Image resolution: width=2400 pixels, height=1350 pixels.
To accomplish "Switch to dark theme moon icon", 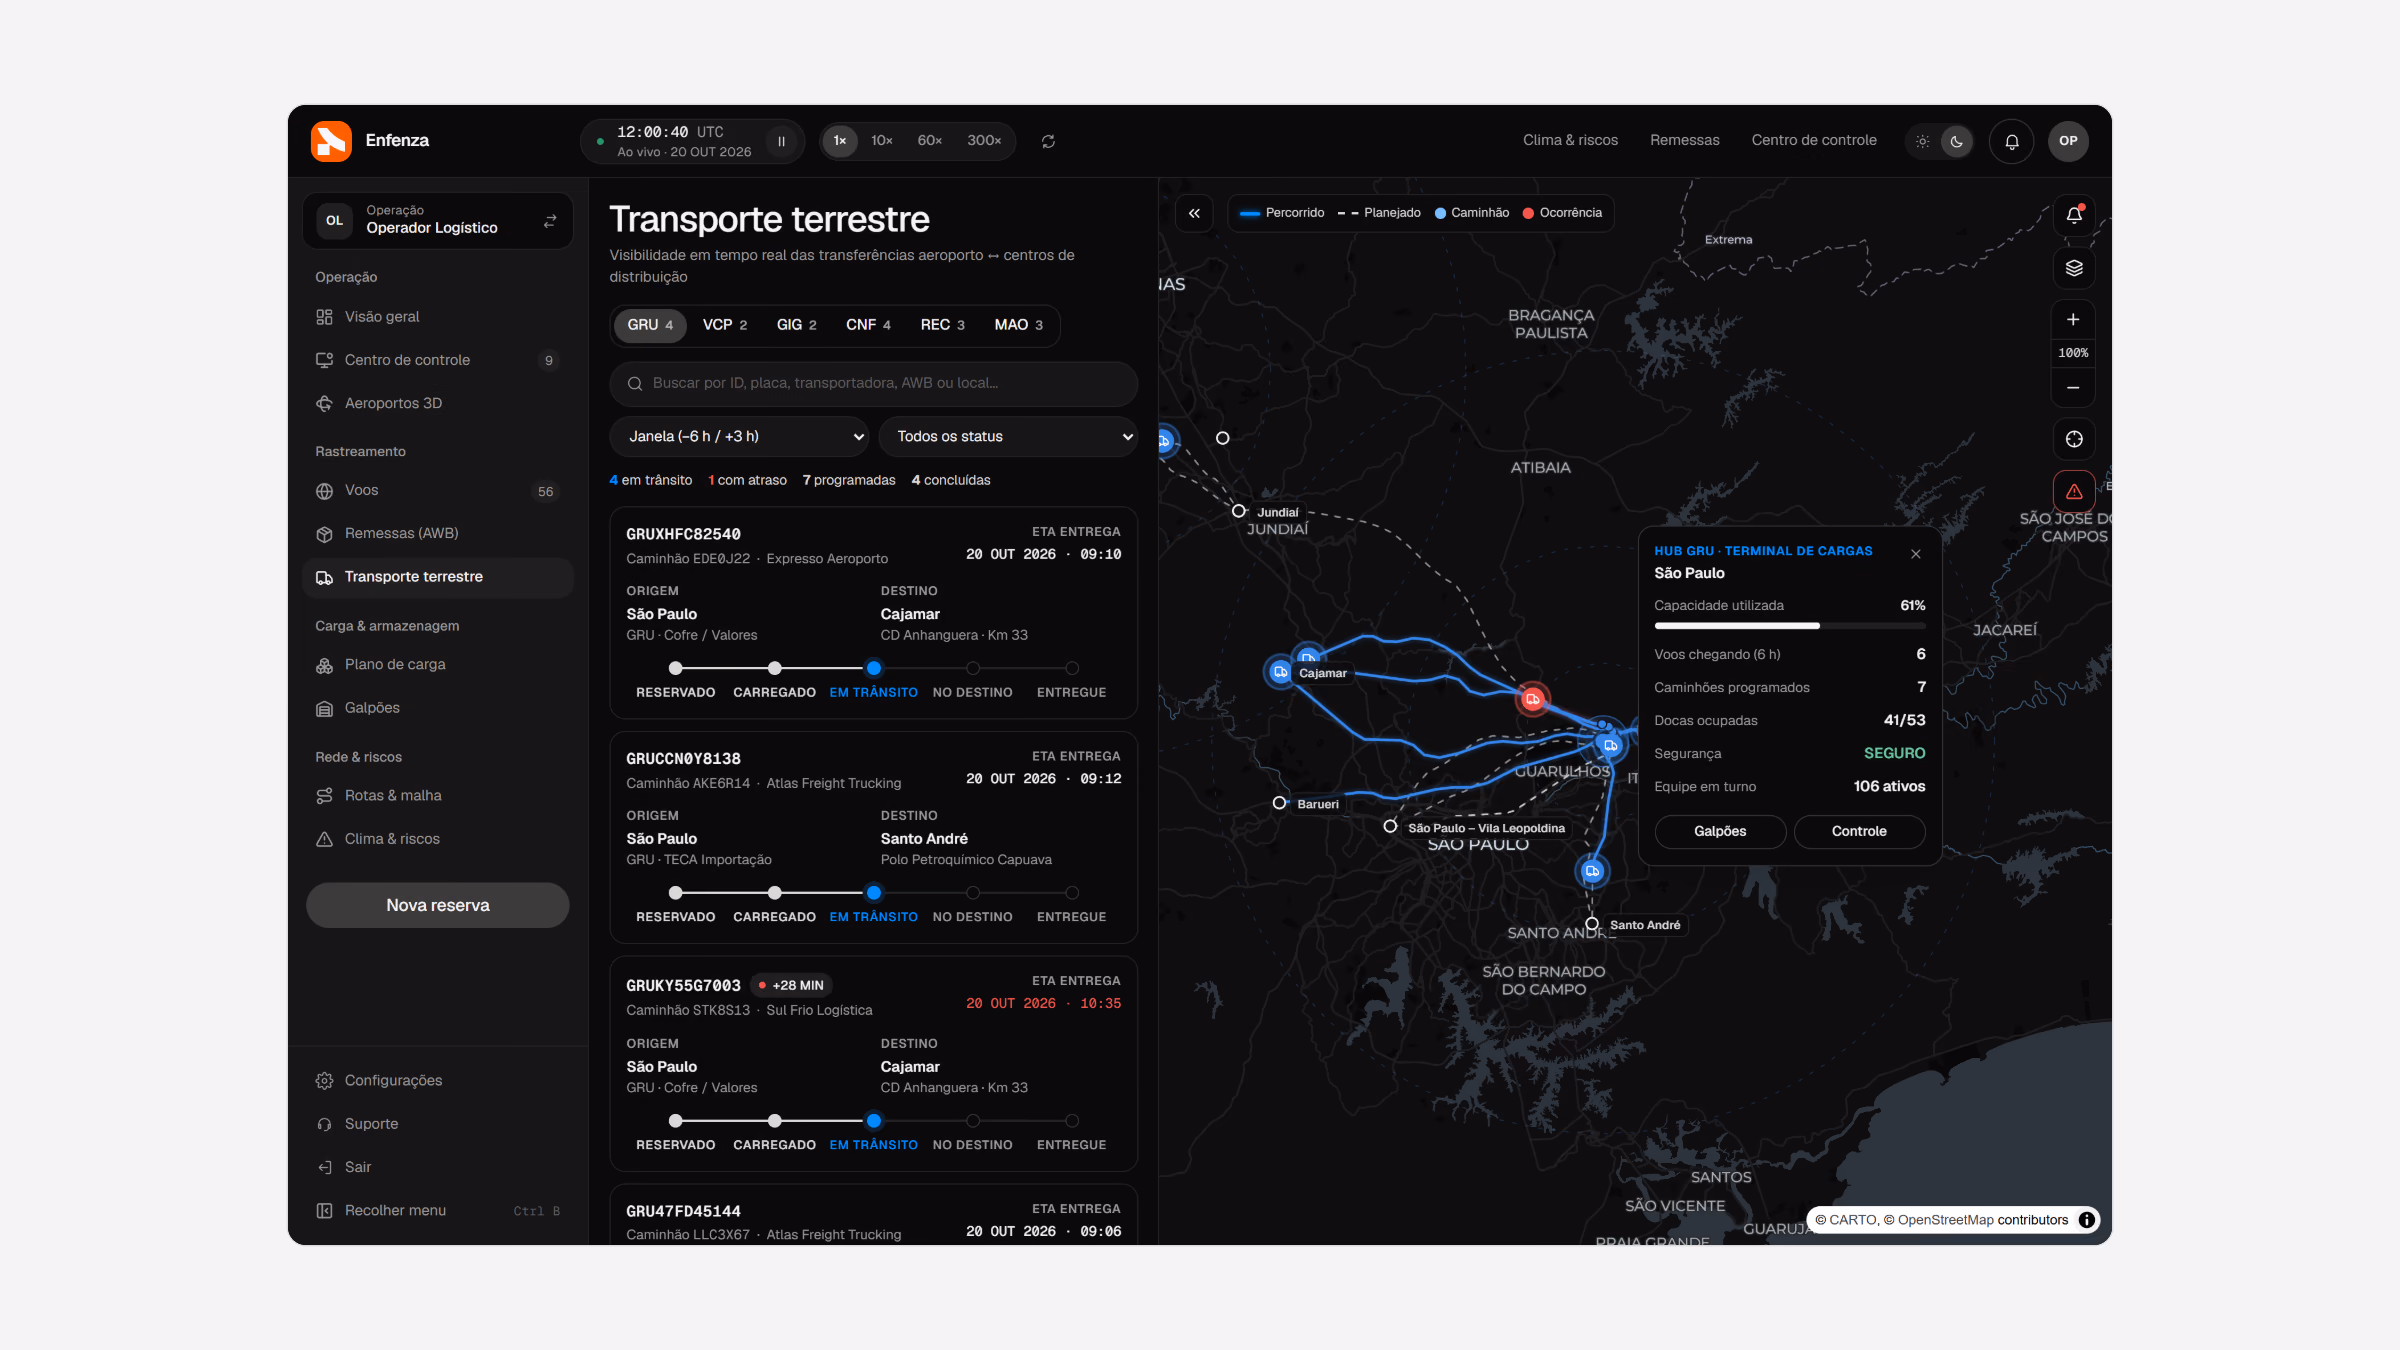I will pos(1956,141).
